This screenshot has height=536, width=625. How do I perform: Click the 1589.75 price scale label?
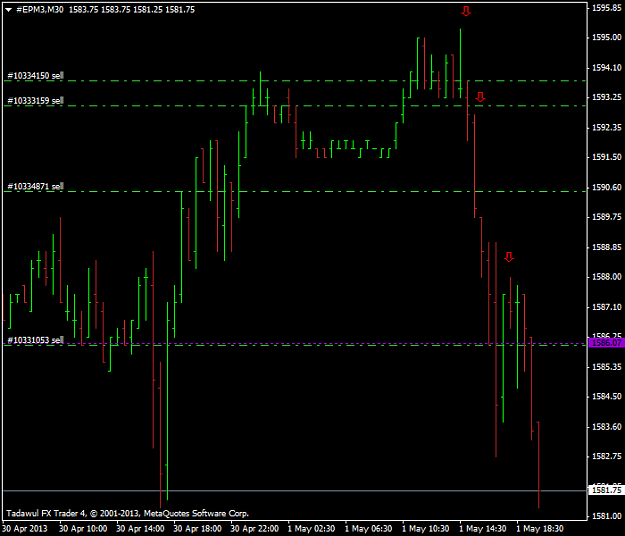tap(607, 217)
